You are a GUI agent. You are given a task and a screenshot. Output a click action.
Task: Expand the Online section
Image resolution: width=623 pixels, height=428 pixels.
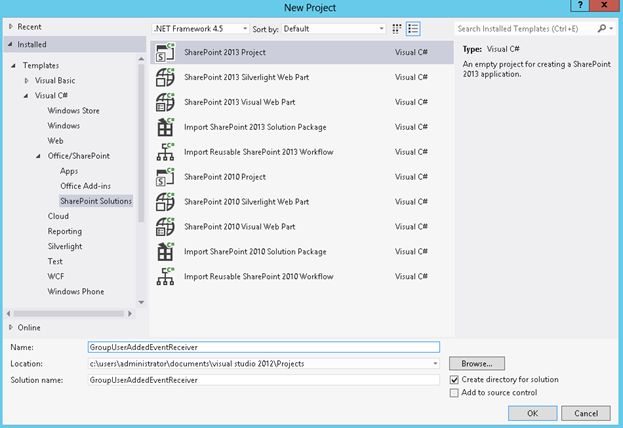[11, 327]
